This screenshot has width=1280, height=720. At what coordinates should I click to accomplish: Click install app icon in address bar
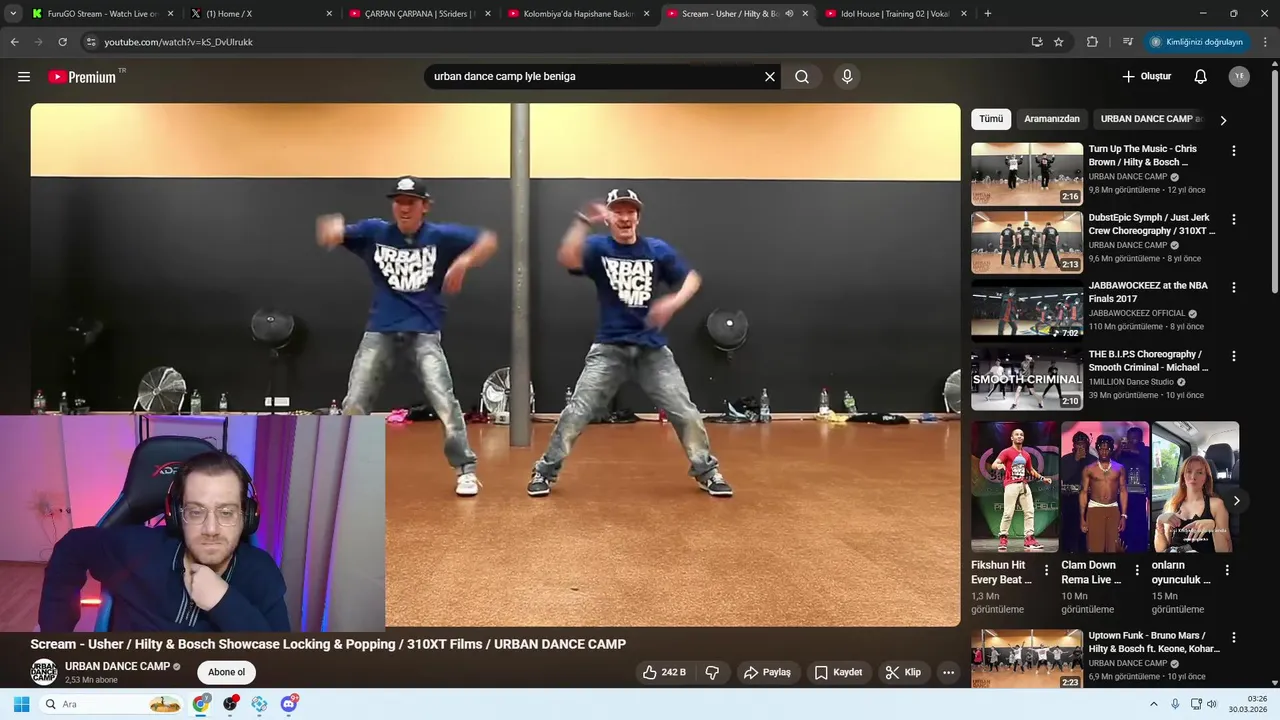(1037, 42)
